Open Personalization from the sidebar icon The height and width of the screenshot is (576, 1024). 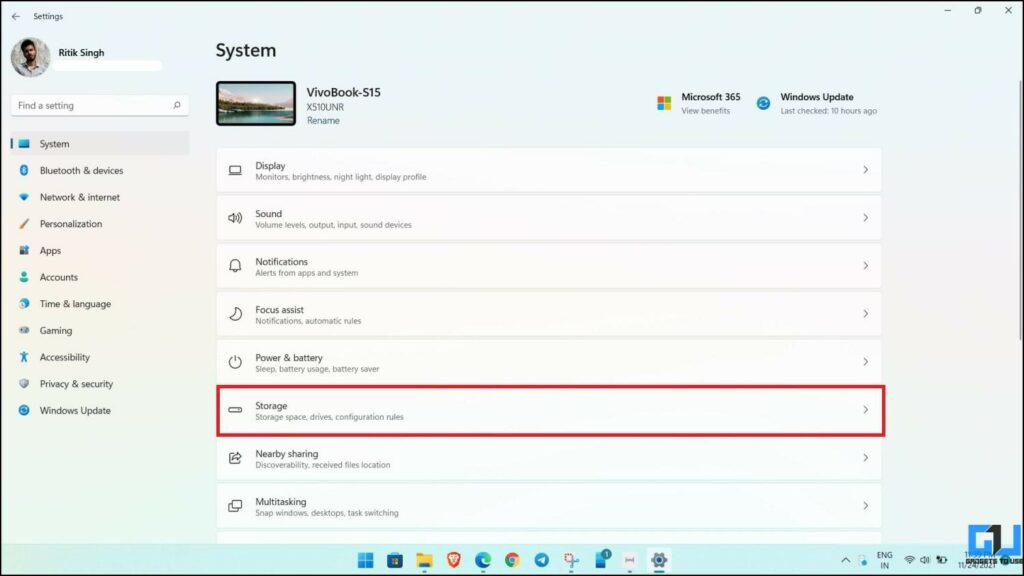click(x=22, y=223)
